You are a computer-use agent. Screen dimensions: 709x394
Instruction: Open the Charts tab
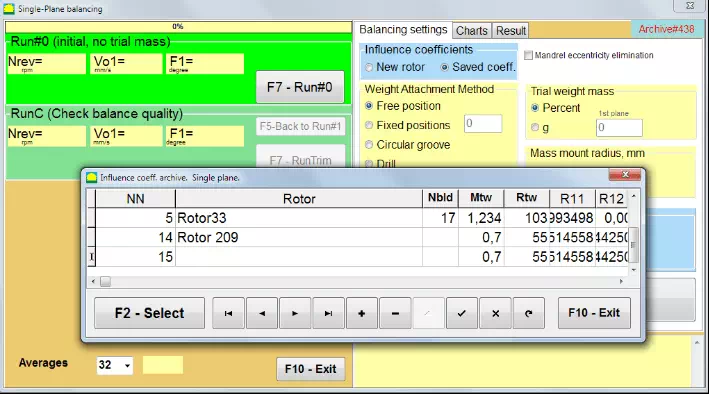click(472, 31)
